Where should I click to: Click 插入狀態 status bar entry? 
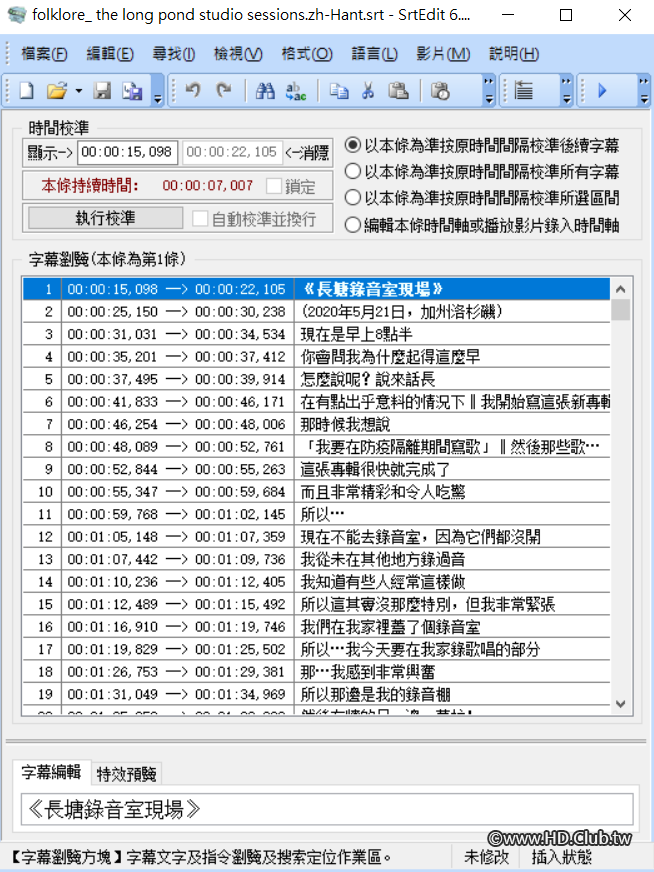coord(562,857)
